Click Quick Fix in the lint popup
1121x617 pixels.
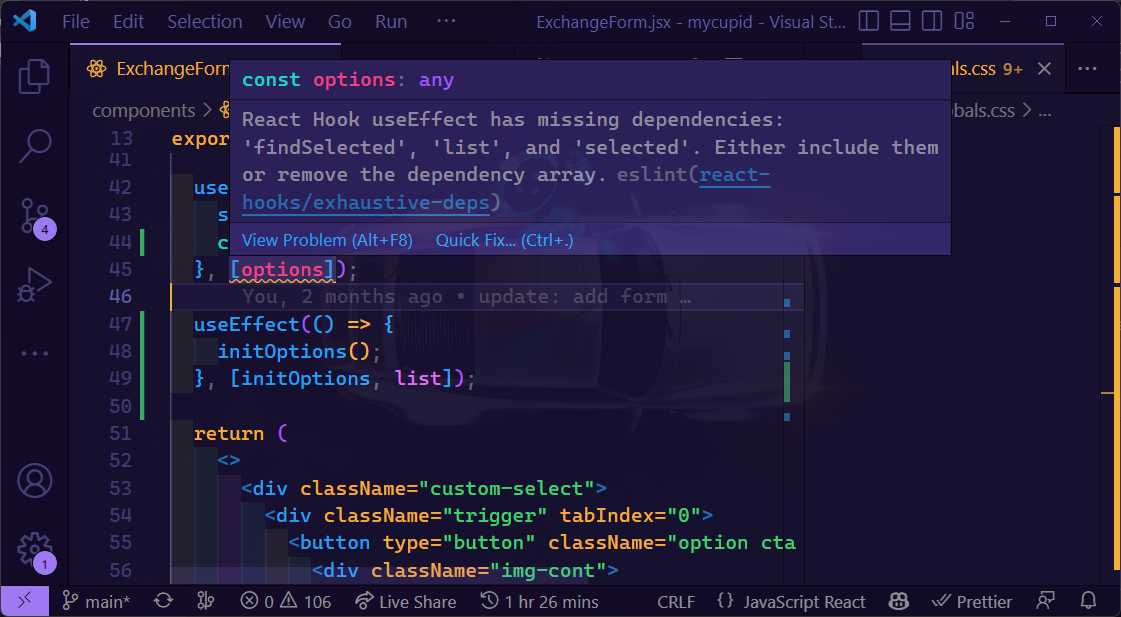(504, 240)
